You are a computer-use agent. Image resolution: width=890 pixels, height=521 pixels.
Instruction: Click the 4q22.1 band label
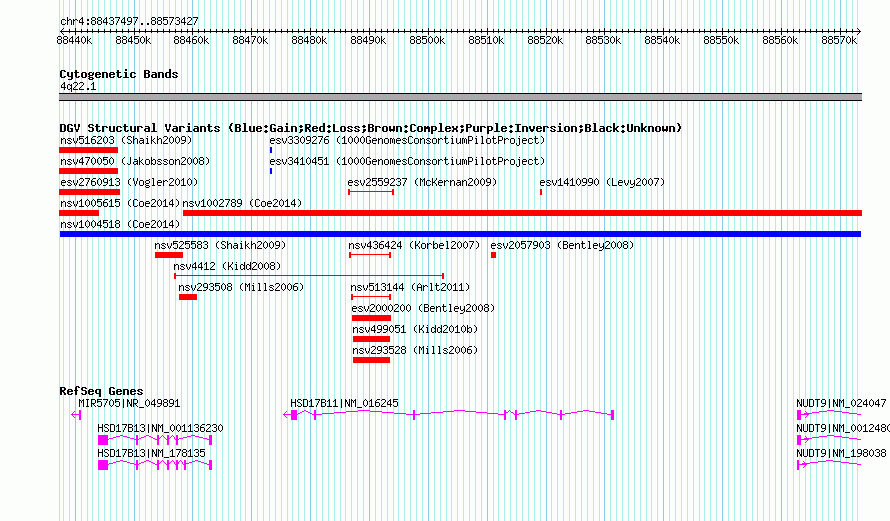pos(78,87)
